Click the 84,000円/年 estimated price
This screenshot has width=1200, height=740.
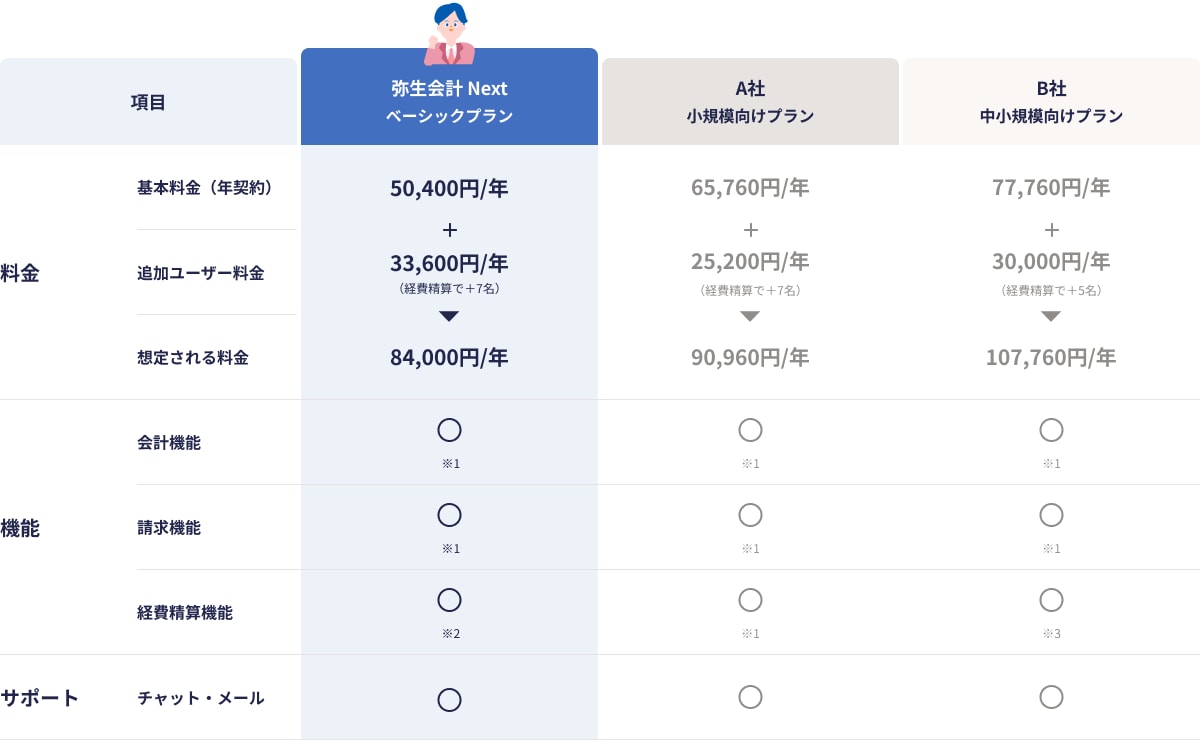pos(449,357)
